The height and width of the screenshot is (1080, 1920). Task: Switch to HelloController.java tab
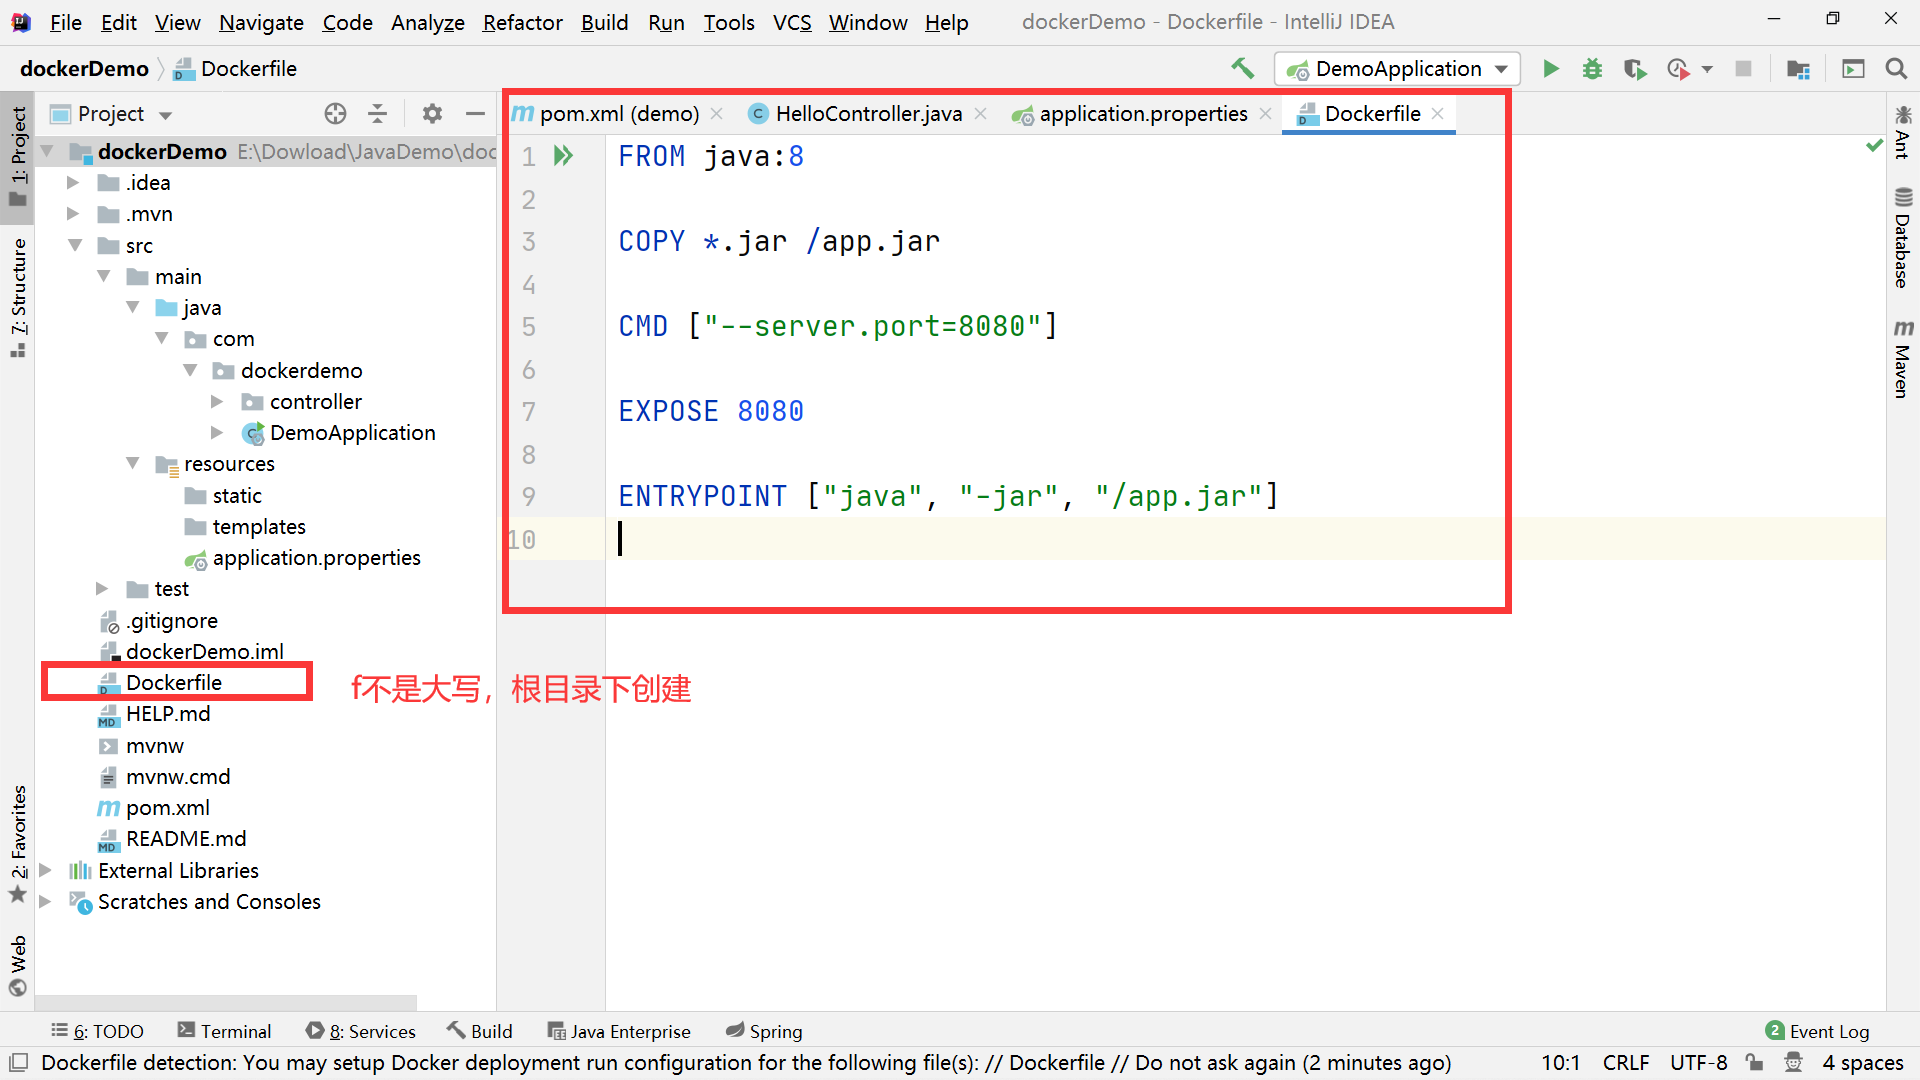click(x=867, y=114)
